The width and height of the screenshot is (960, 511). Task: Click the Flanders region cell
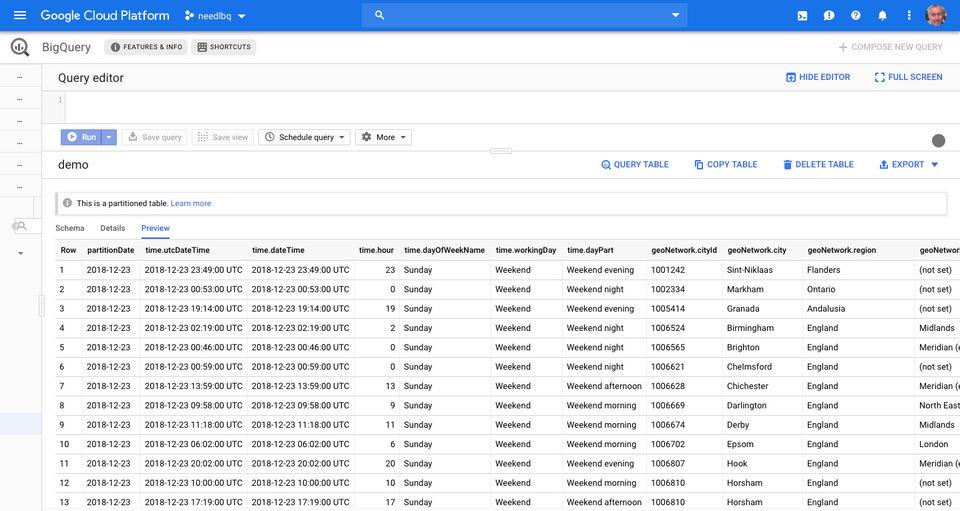click(823, 270)
